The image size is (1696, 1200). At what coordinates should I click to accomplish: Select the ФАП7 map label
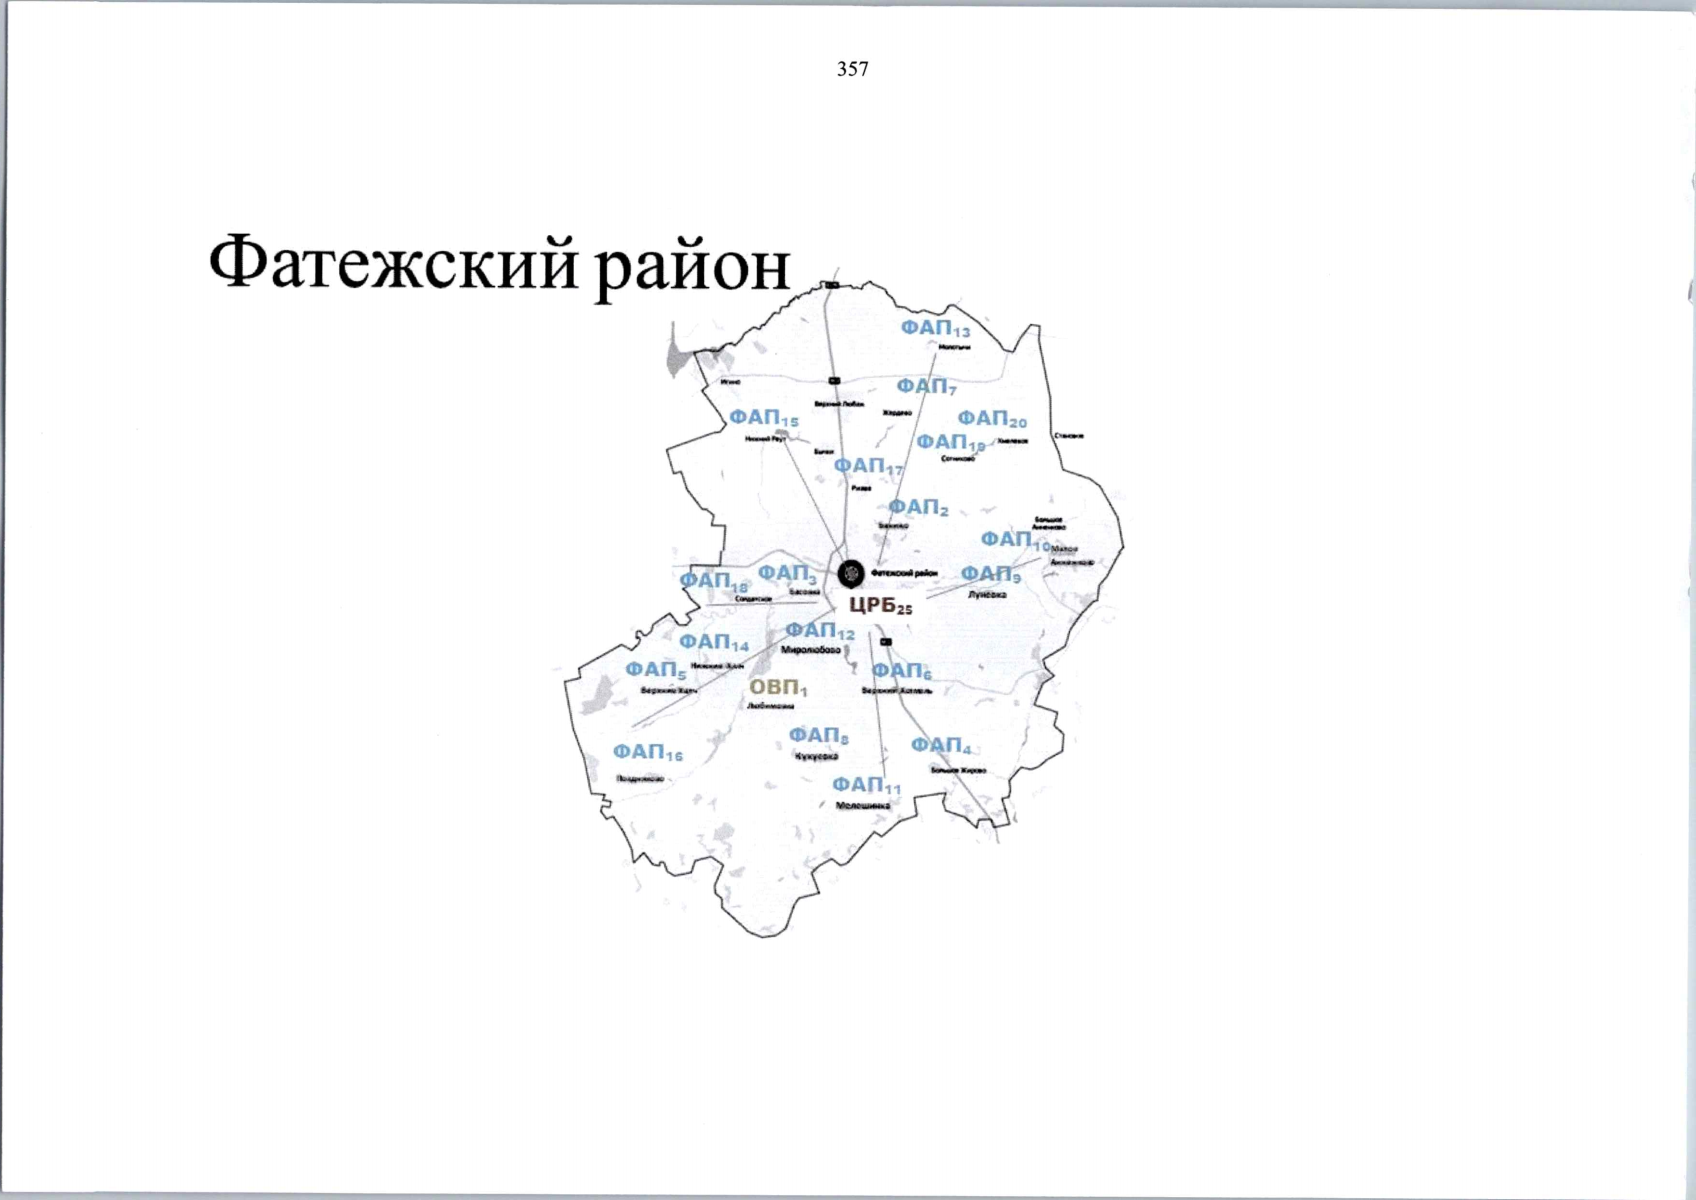tap(926, 387)
